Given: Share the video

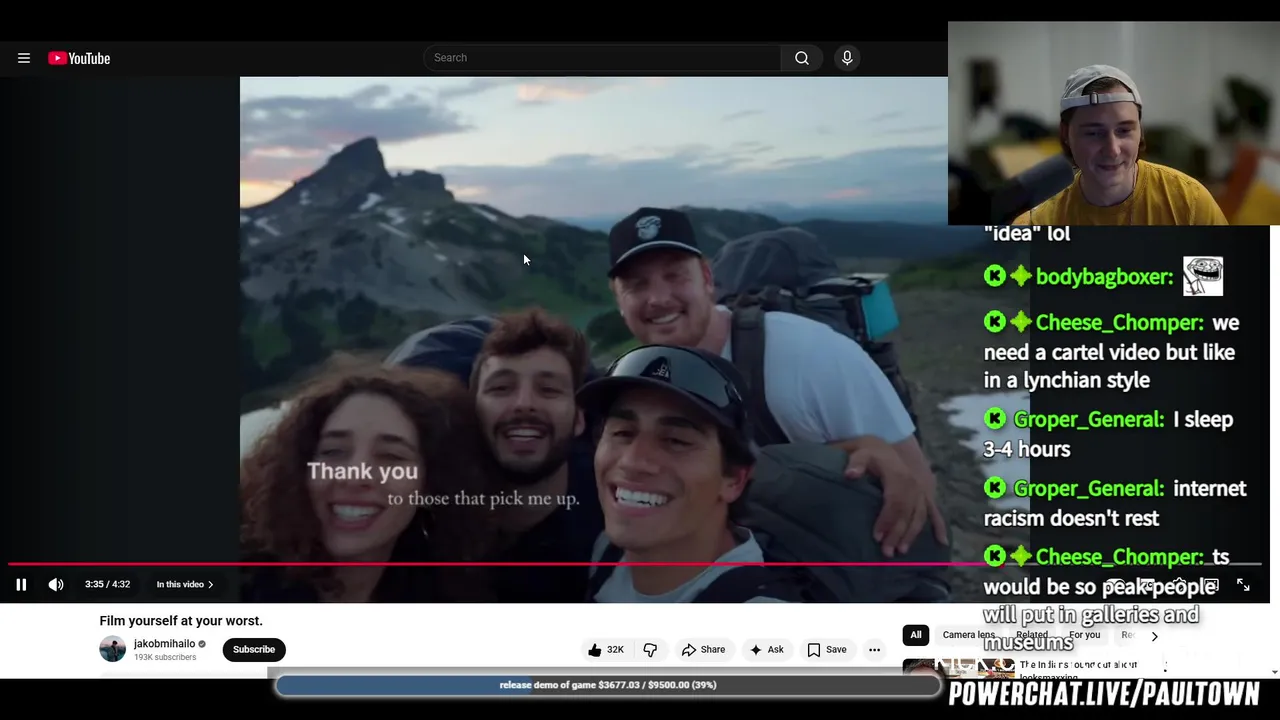Looking at the screenshot, I should (703, 649).
